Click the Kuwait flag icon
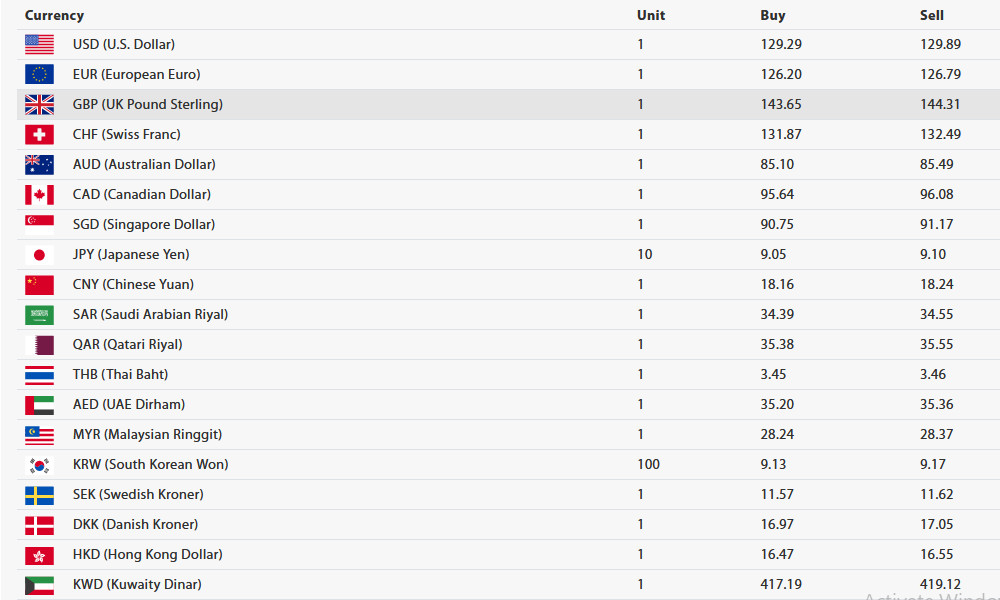 (39, 585)
